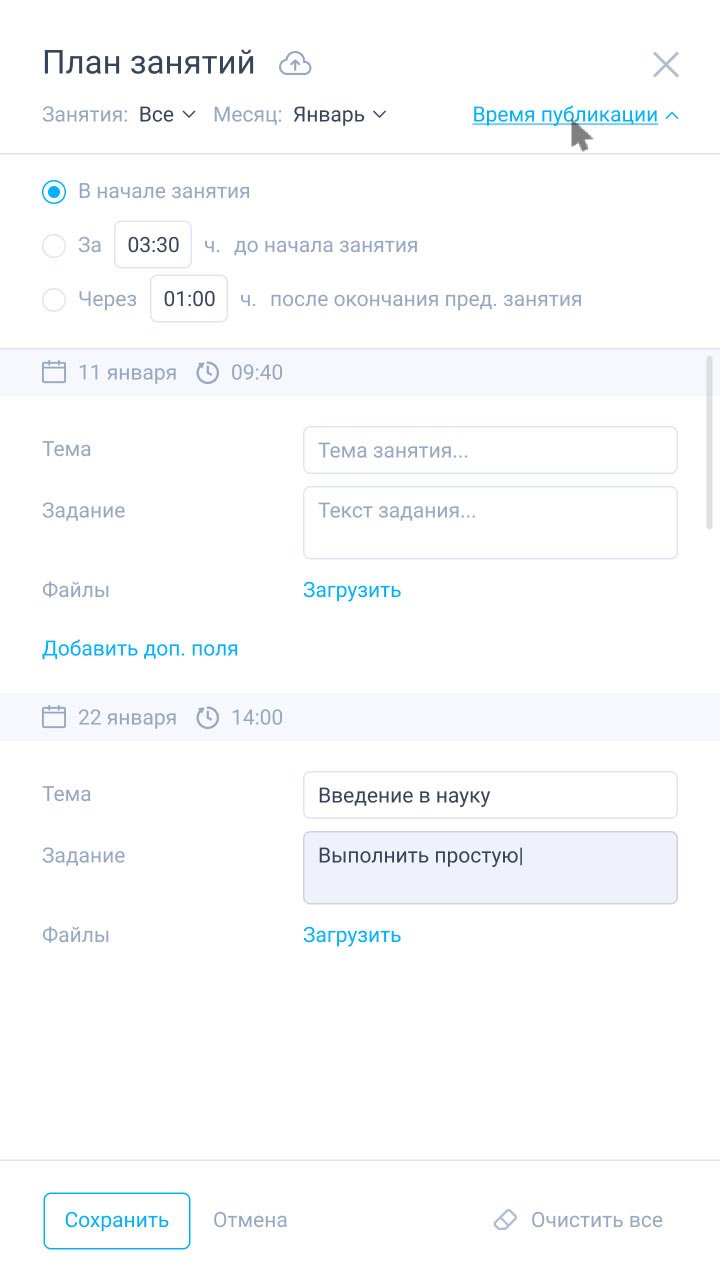Viewport: 720px width, 1280px height.
Task: Click the cloud upload icon near title
Action: 295,64
